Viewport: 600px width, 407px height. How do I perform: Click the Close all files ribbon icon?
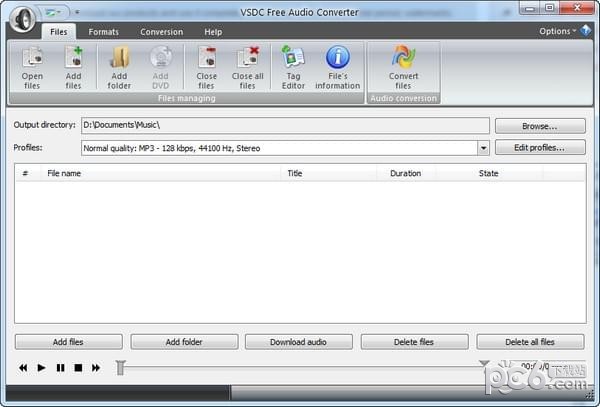coord(248,68)
